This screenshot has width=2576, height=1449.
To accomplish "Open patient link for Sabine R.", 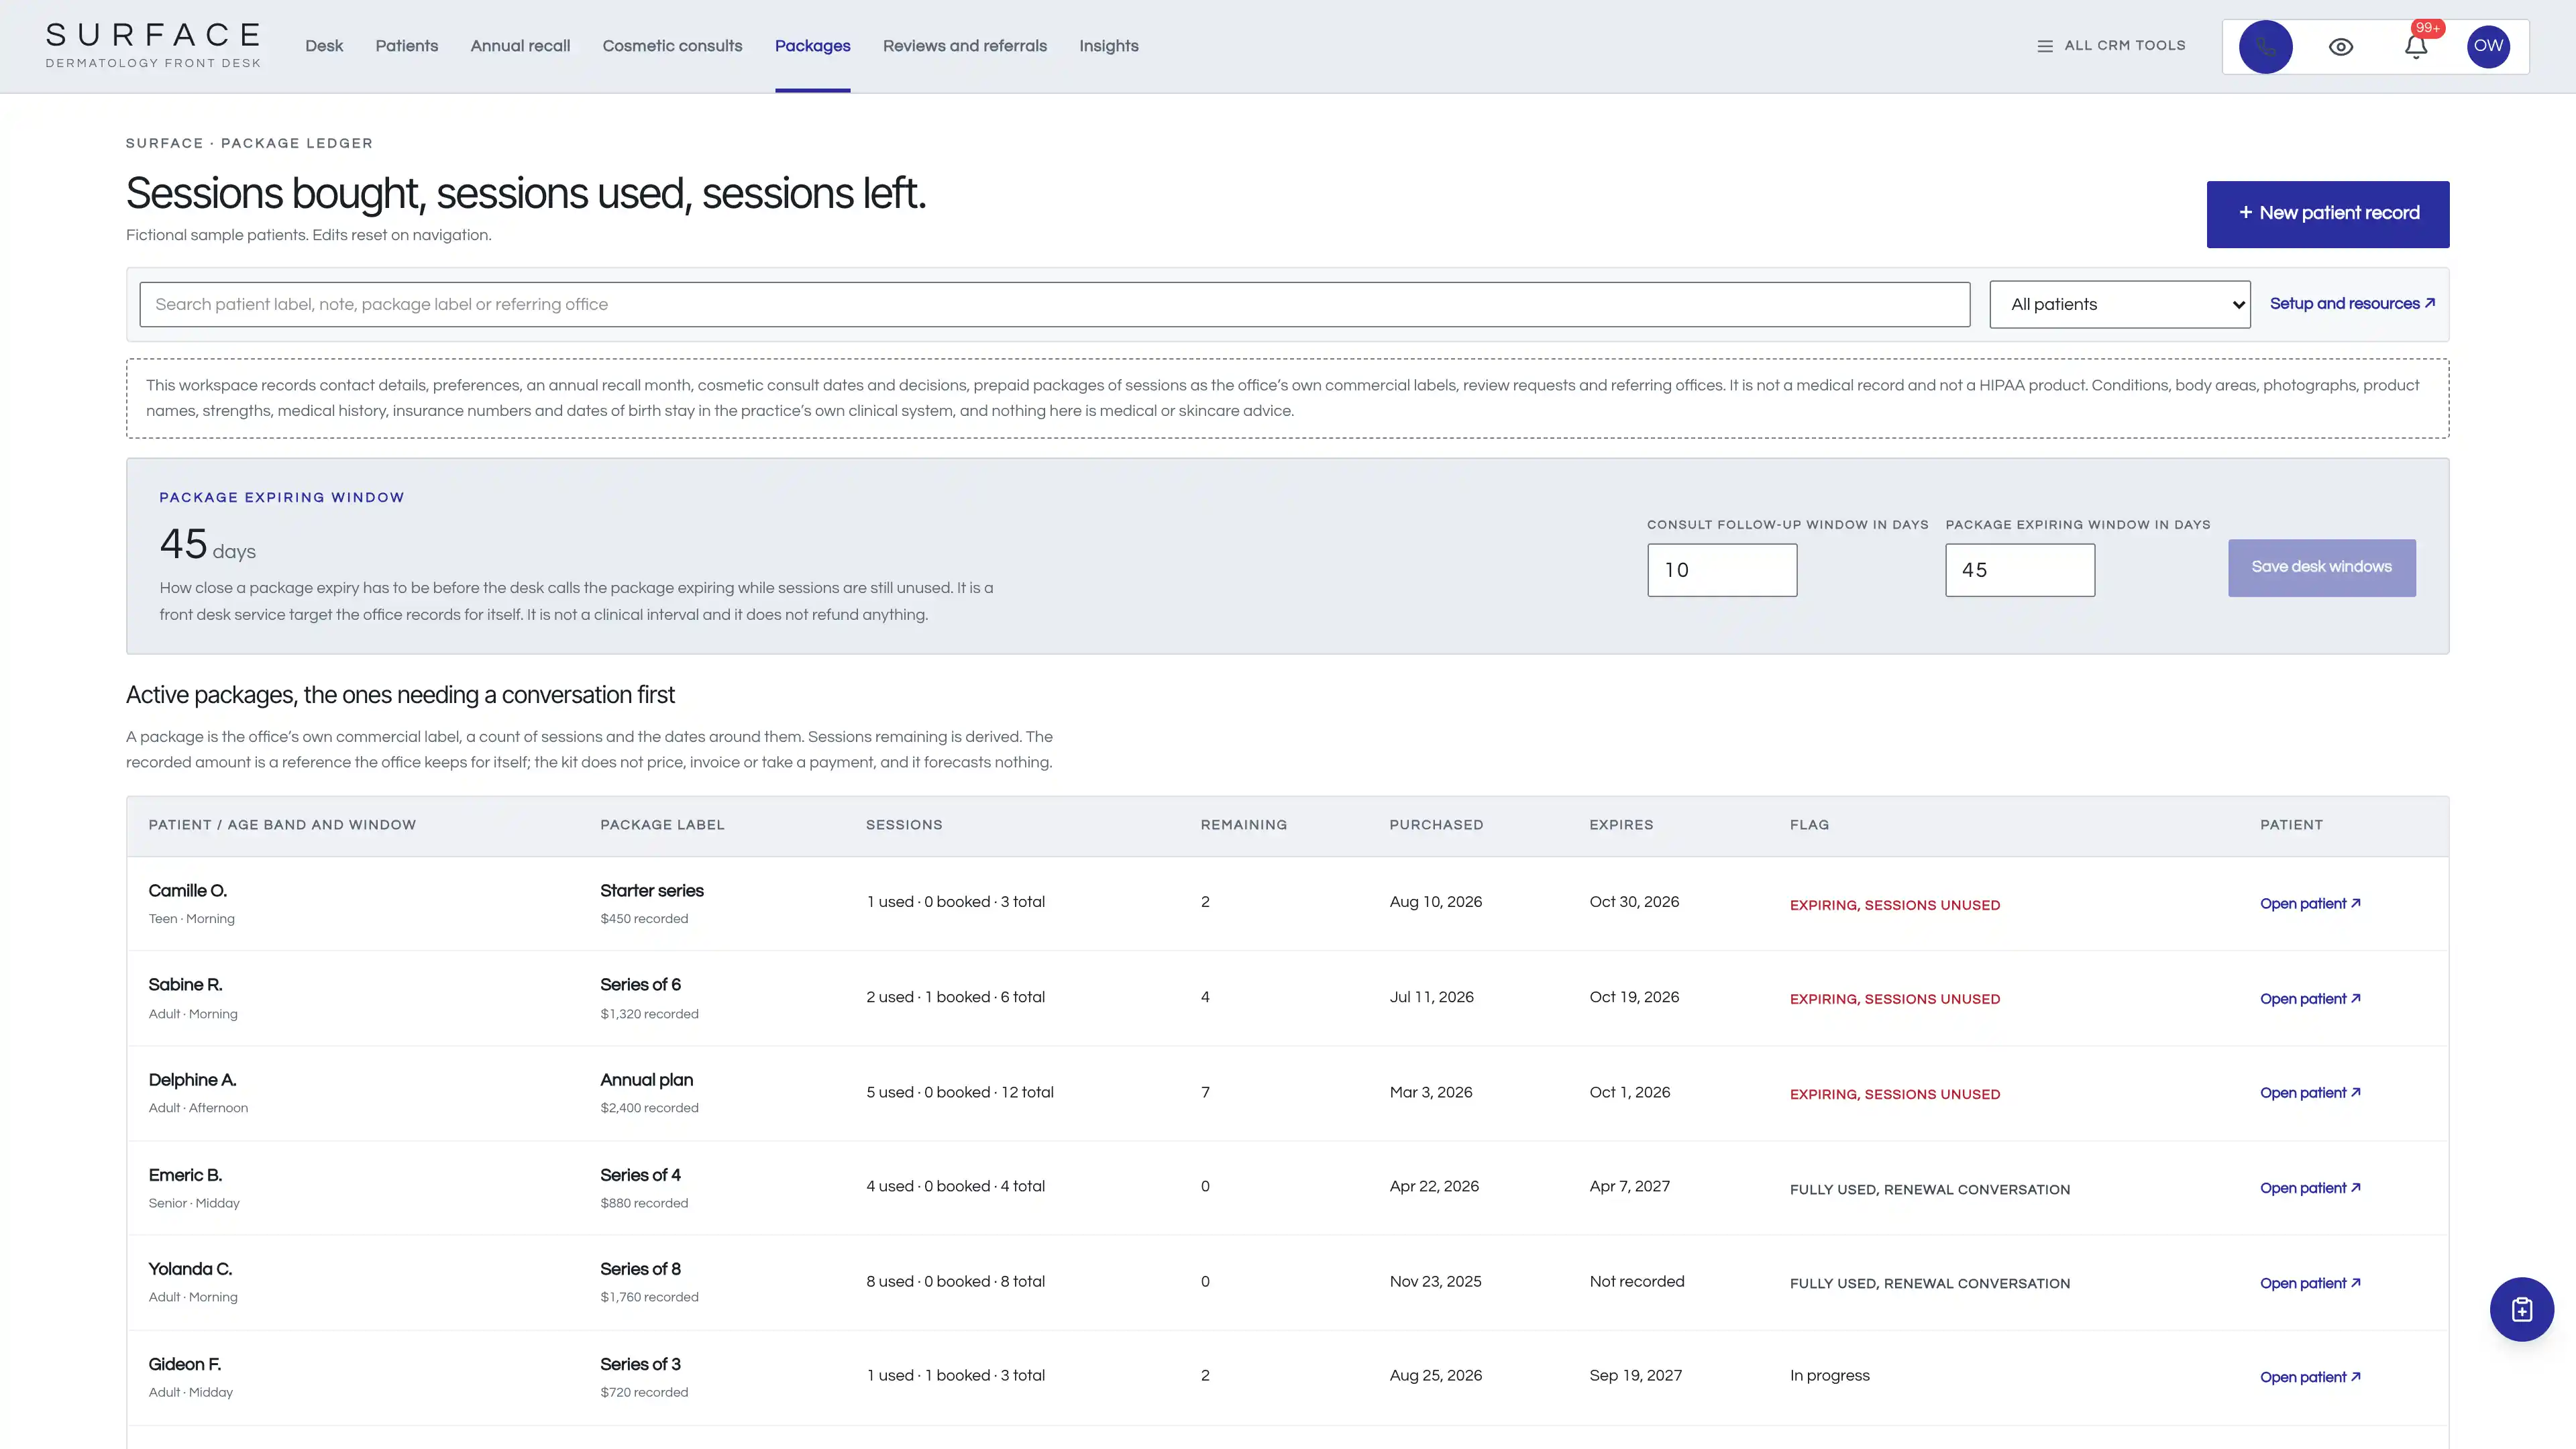I will pyautogui.click(x=2309, y=998).
